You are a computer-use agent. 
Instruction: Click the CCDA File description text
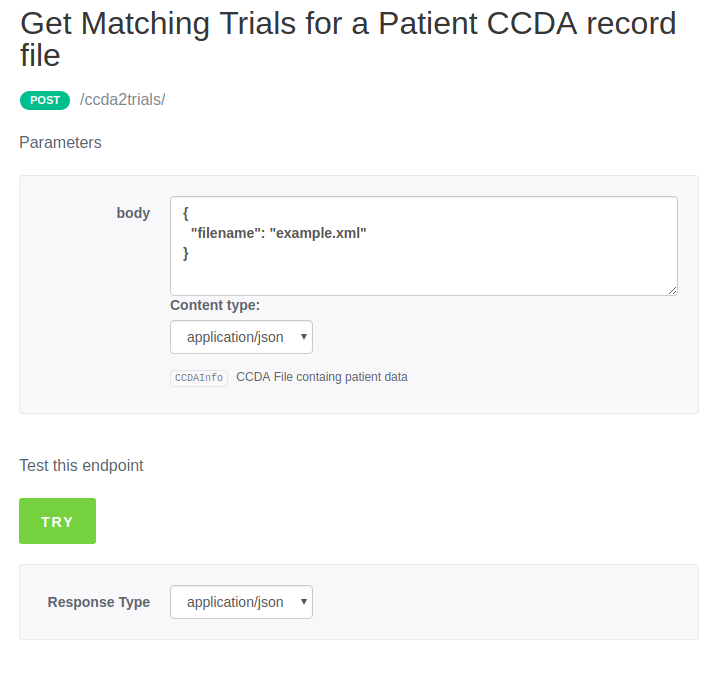pyautogui.click(x=321, y=377)
